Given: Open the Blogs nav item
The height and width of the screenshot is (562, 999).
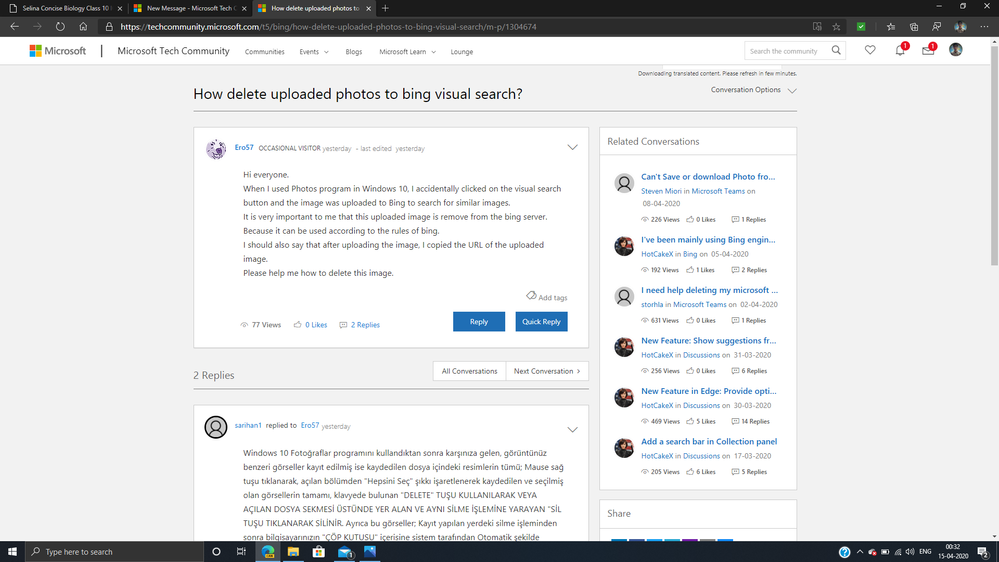Looking at the screenshot, I should pos(354,52).
